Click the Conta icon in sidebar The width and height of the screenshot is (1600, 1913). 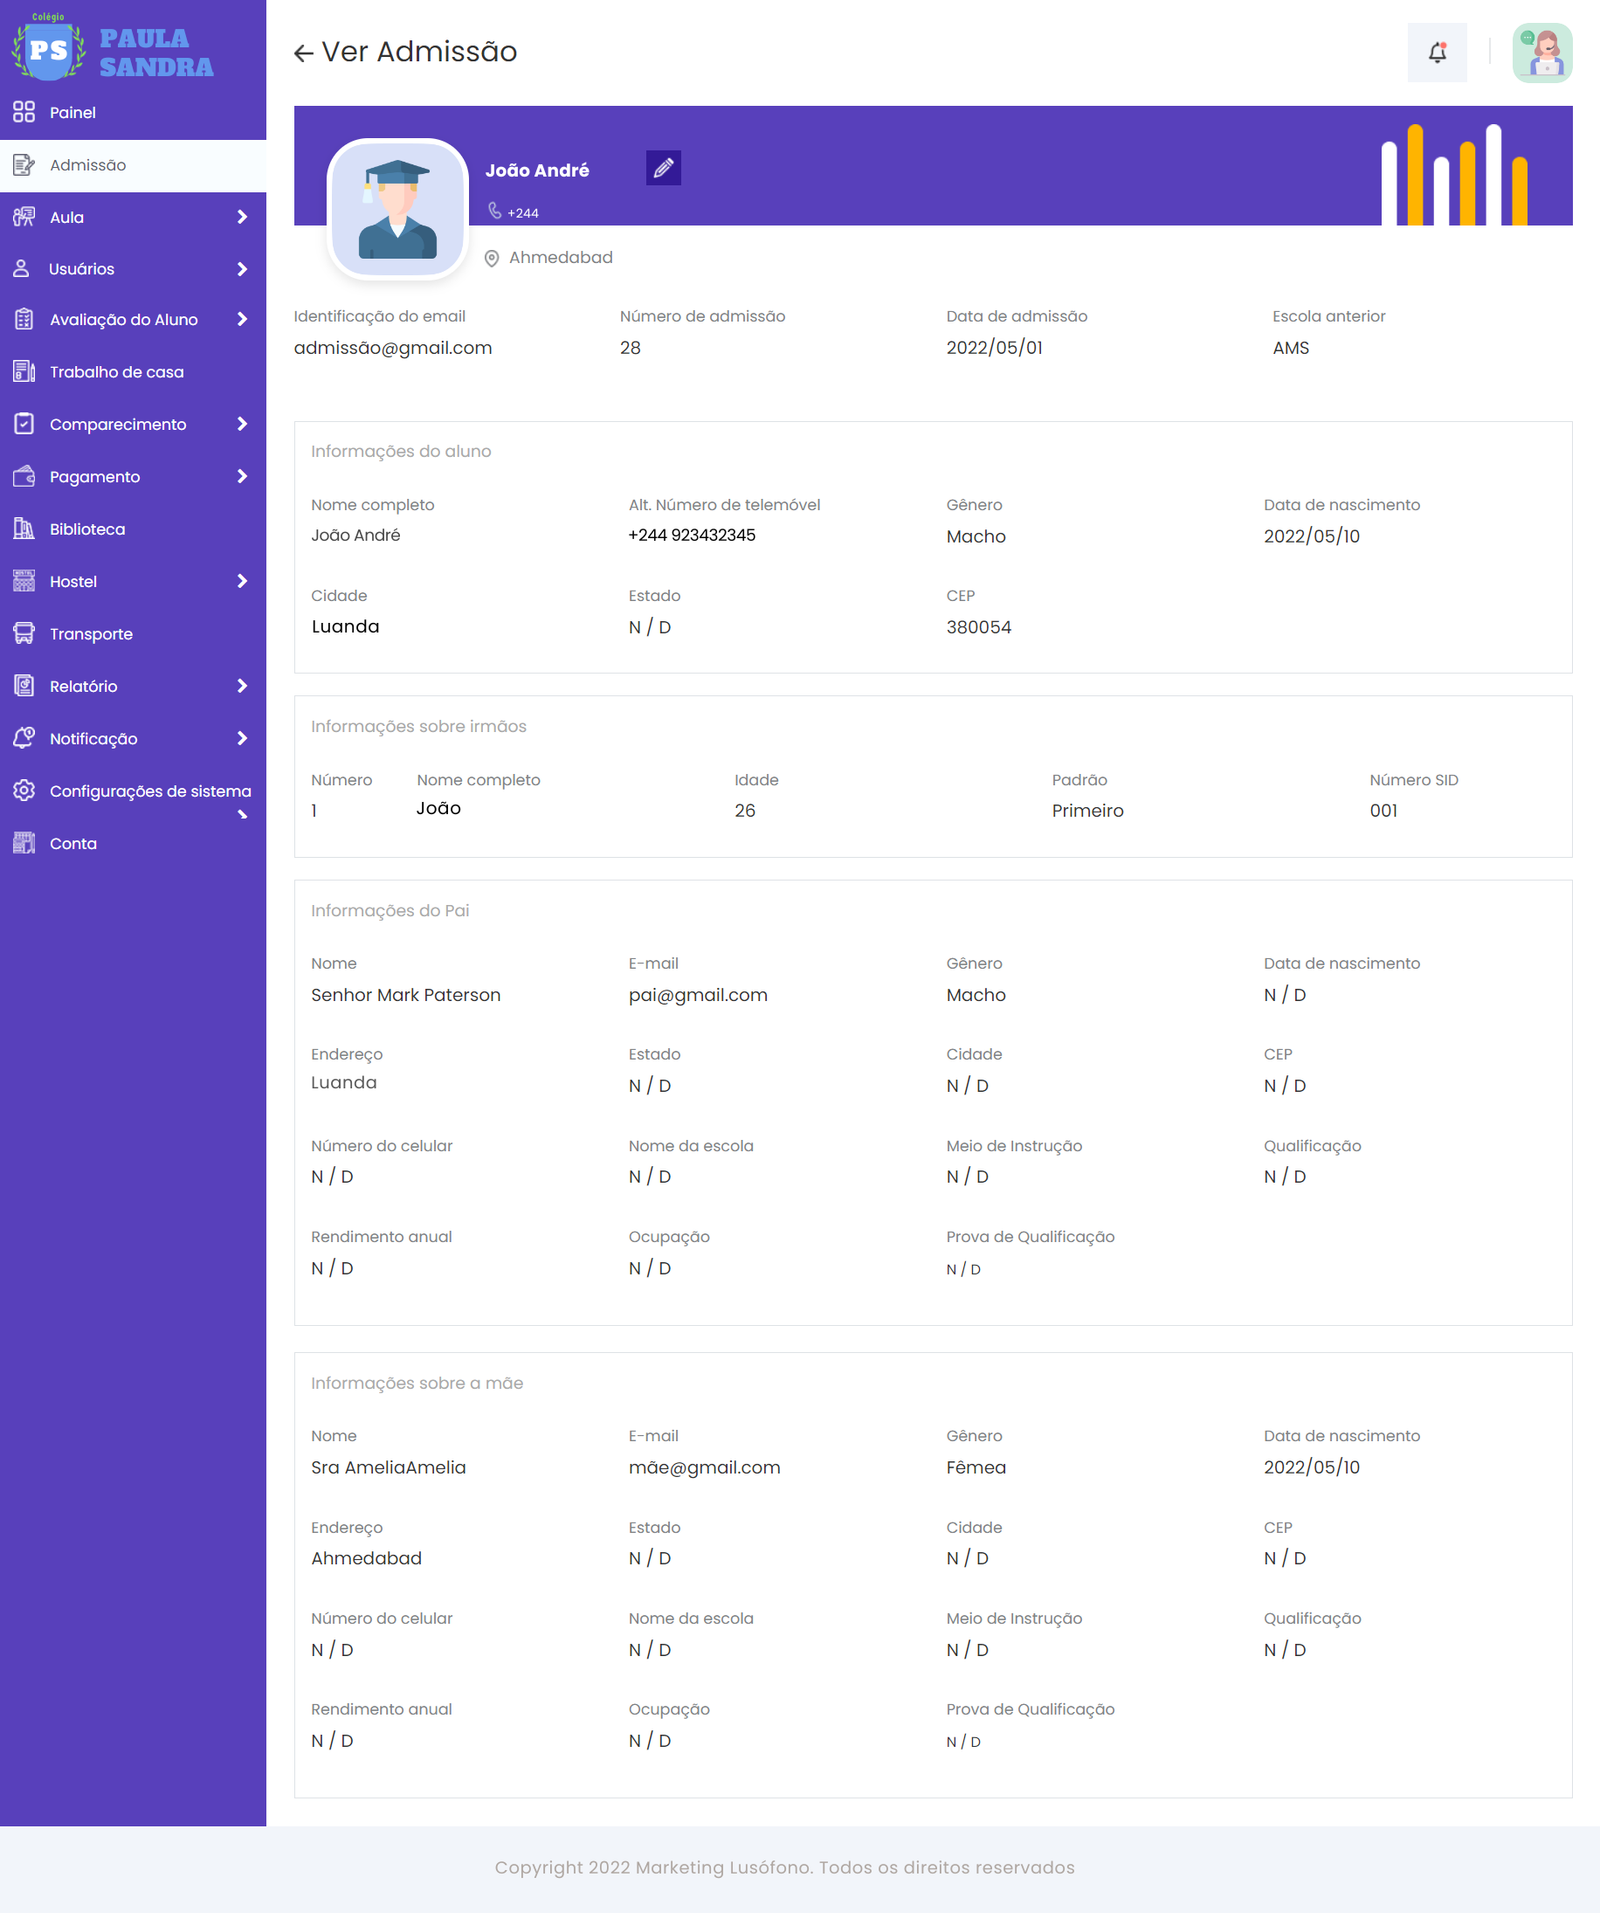(24, 843)
